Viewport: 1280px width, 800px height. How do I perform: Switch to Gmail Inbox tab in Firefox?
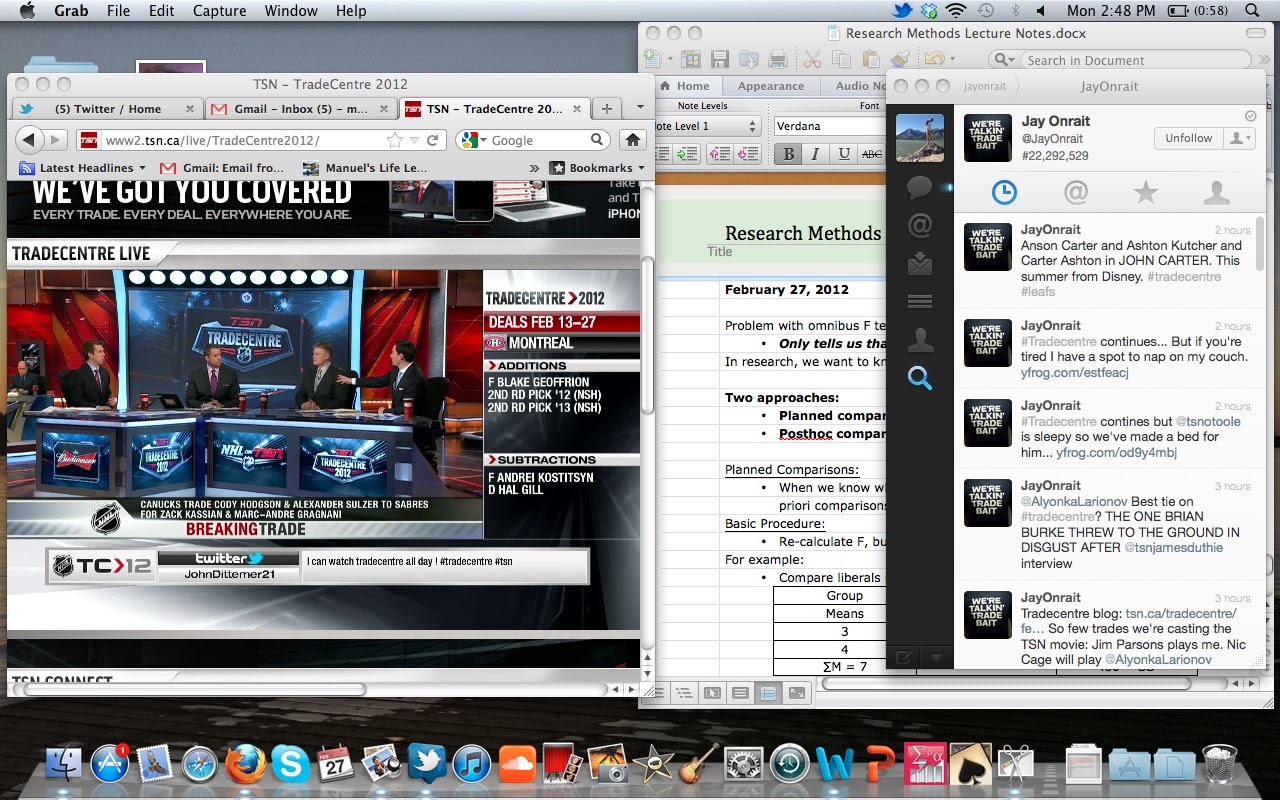point(301,109)
